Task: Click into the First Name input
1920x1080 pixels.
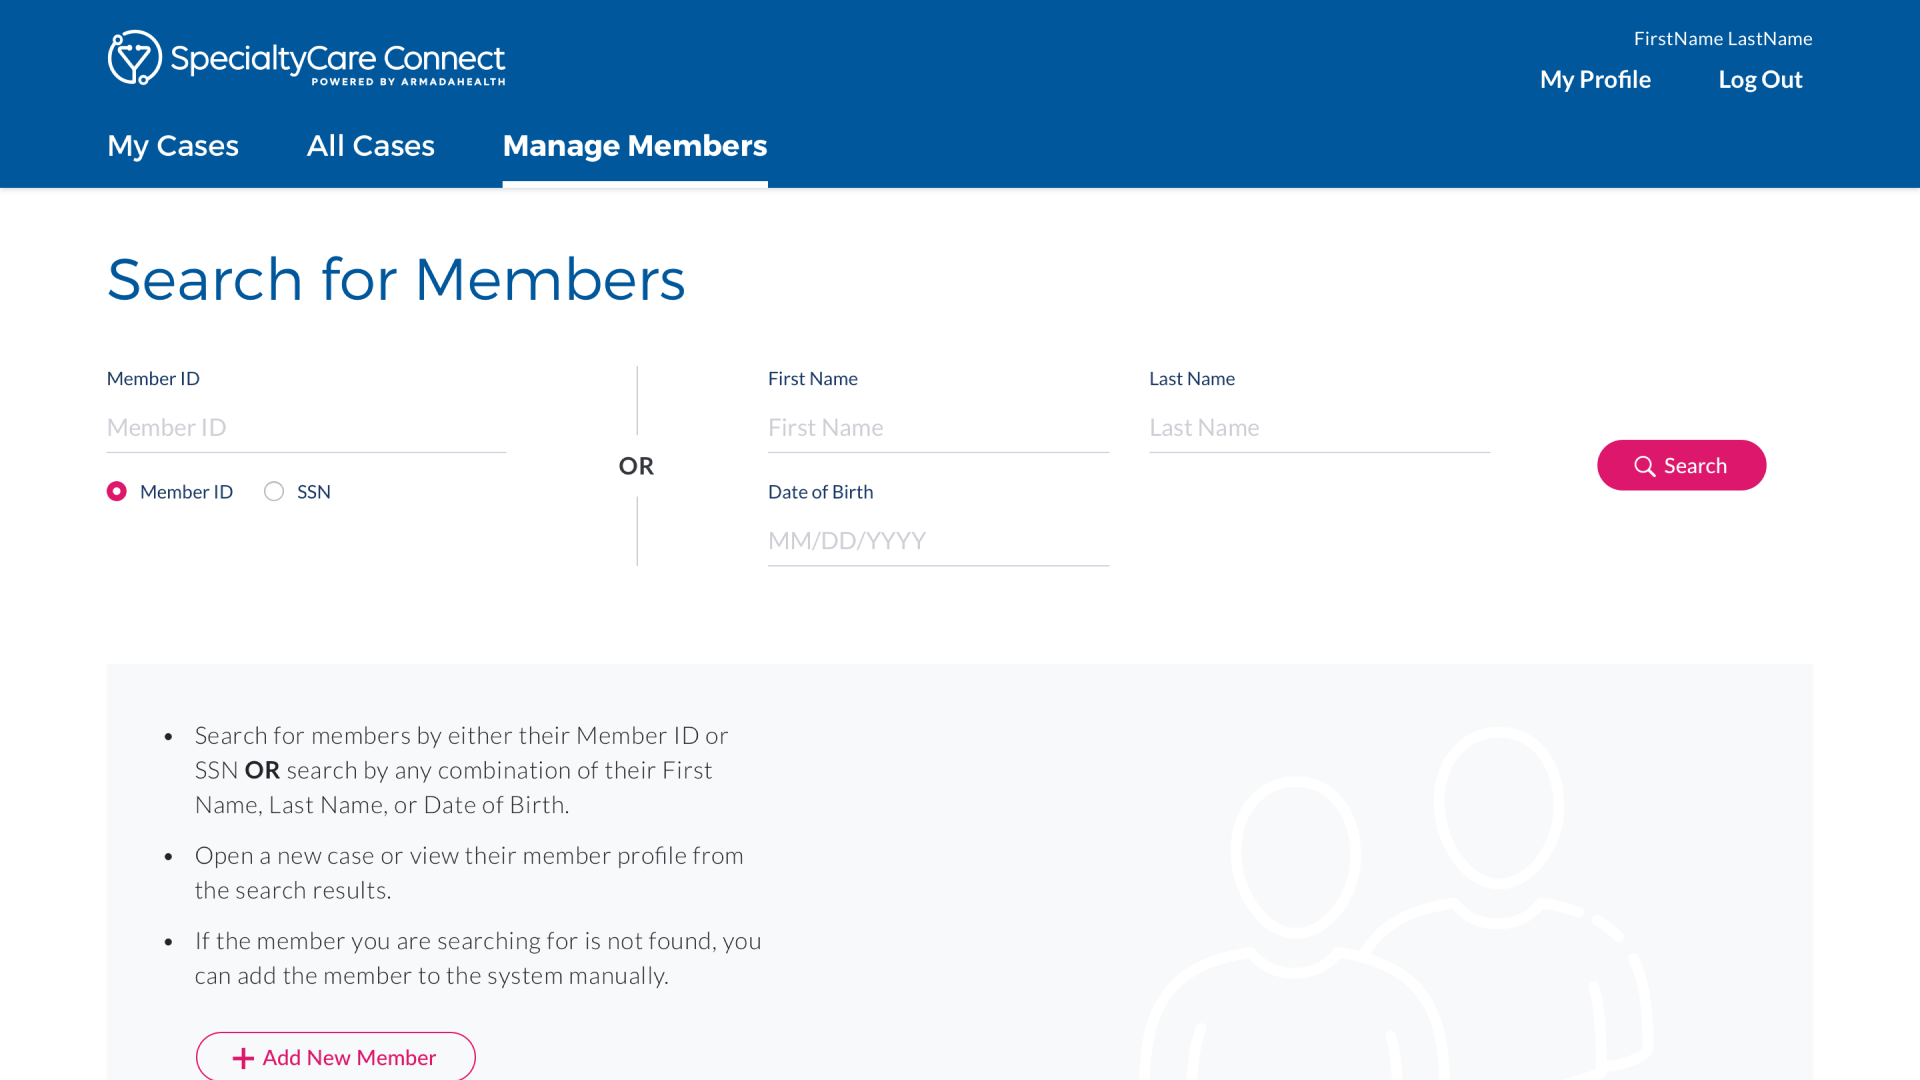Action: click(x=938, y=428)
